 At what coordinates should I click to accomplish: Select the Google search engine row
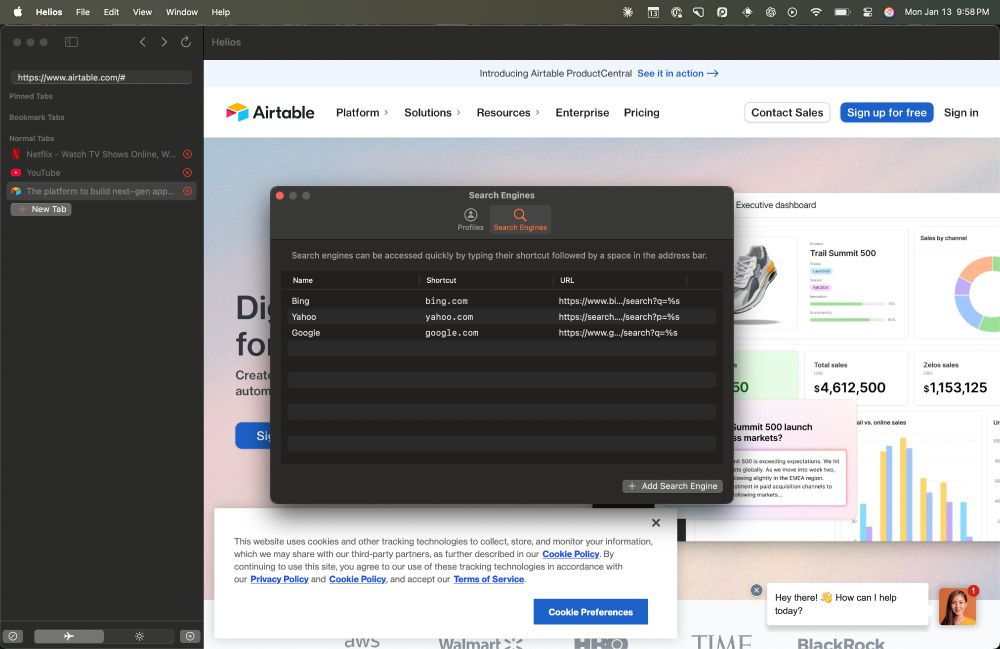pyautogui.click(x=502, y=333)
